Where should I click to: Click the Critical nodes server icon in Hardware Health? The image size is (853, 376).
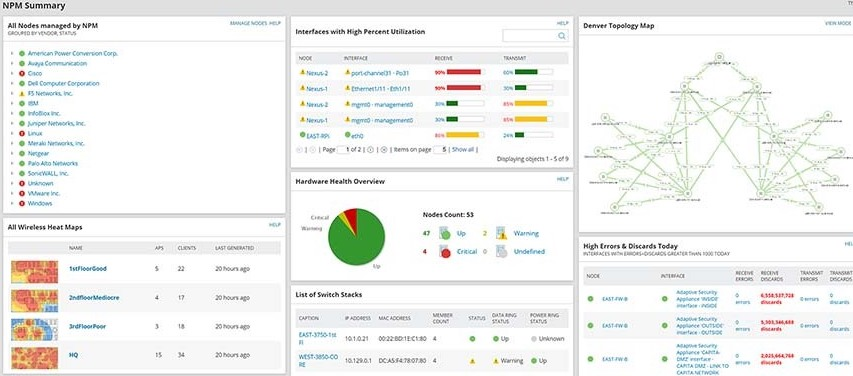(445, 251)
